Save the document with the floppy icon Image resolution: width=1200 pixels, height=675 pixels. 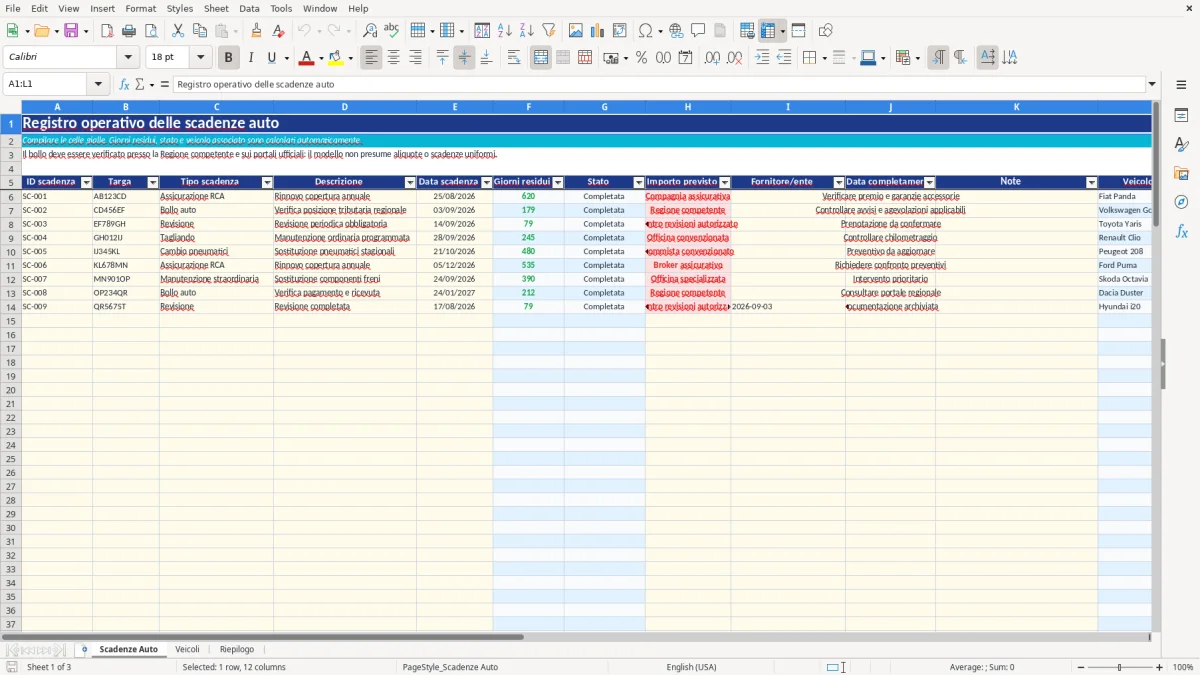tap(71, 31)
